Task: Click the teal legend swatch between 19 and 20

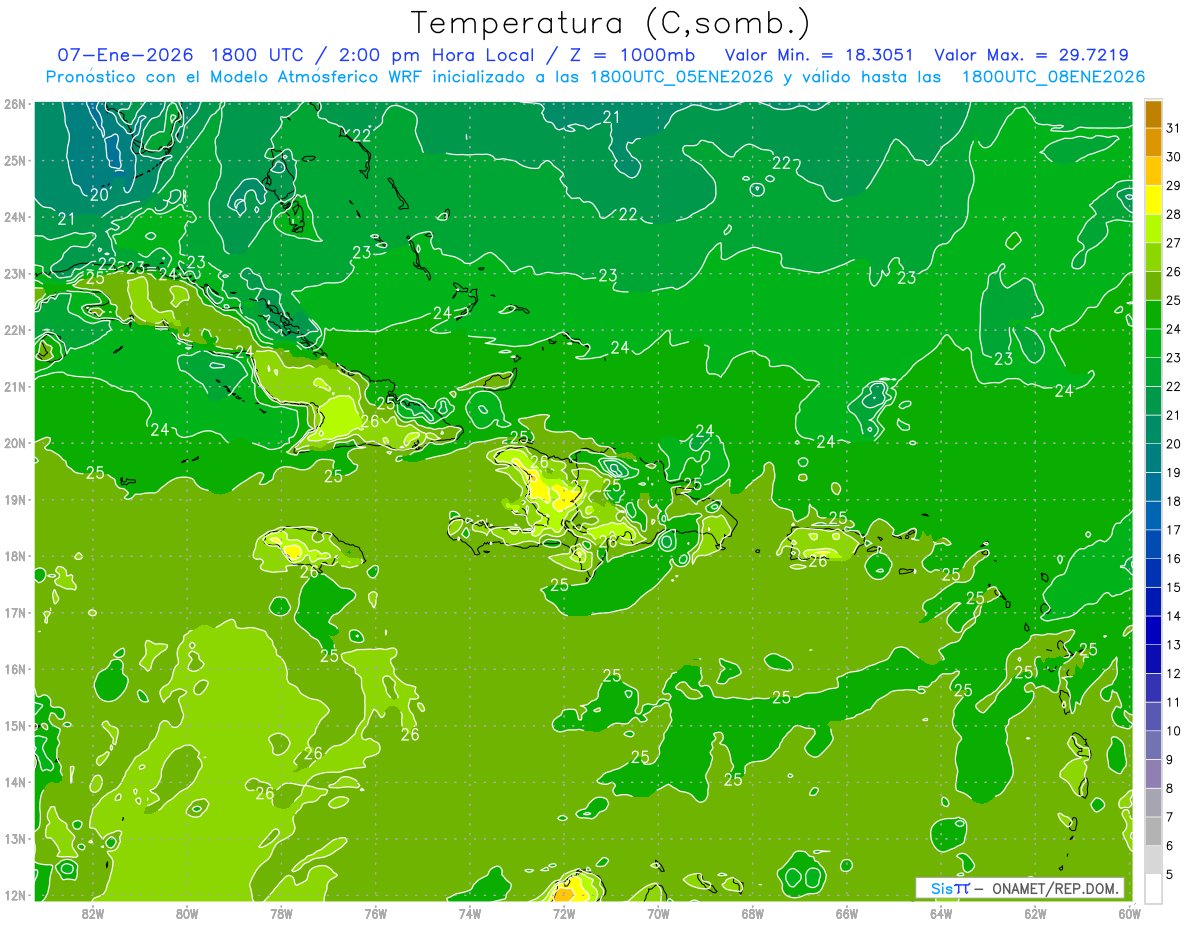Action: [x=1153, y=458]
